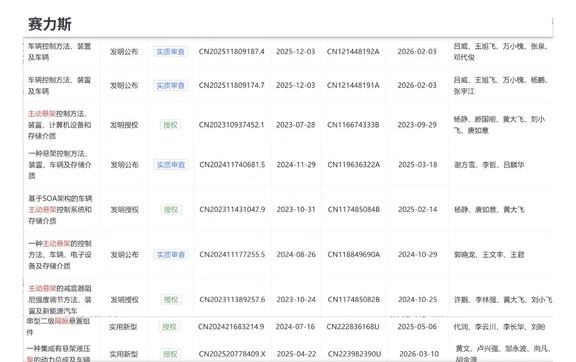The width and height of the screenshot is (576, 362).
Task: Click the publication date 2025-02-14
Action: [x=418, y=209]
